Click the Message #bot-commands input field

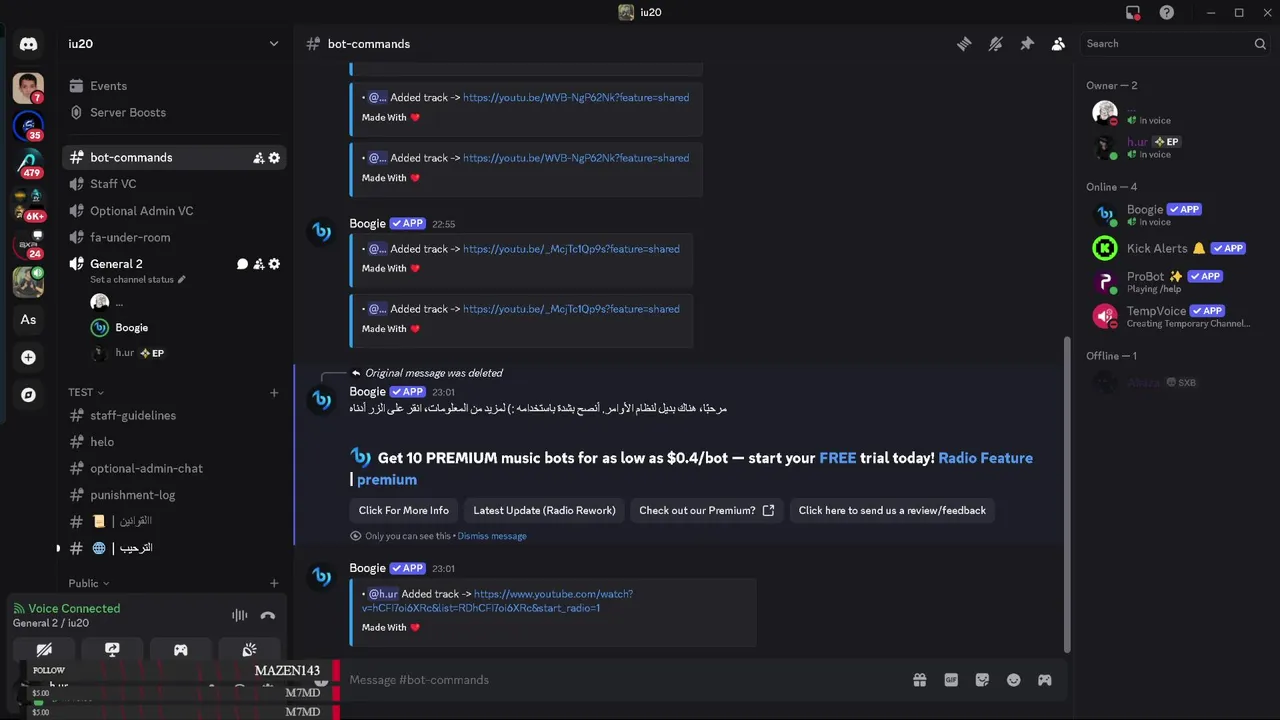click(620, 680)
